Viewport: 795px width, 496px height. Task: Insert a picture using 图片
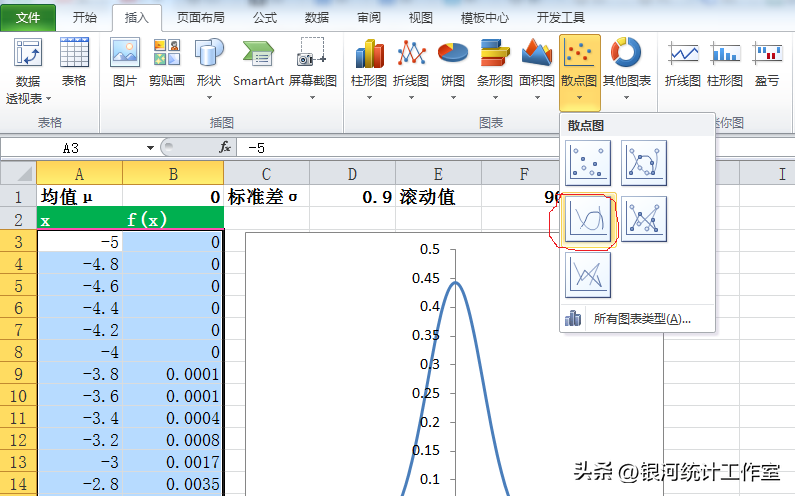click(125, 62)
